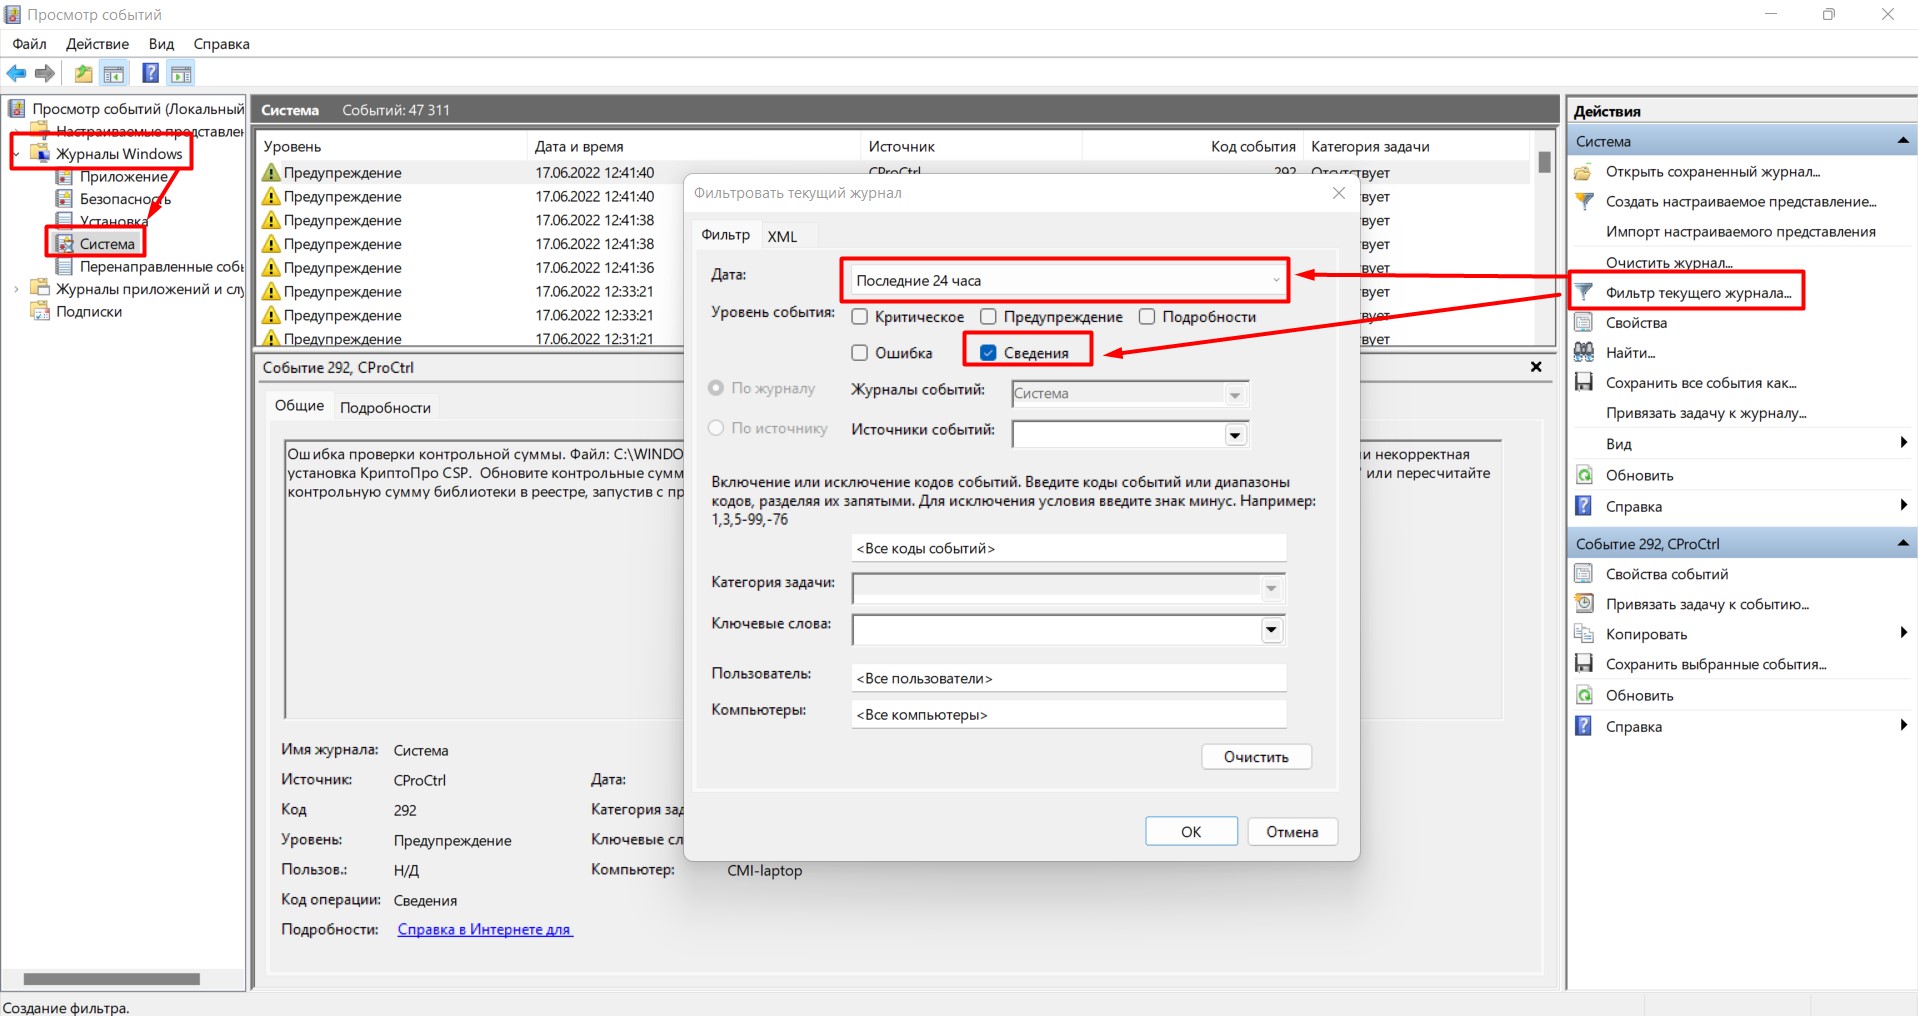Viewport: 1918px width, 1016px height.
Task: Click the Безопасность log icon in the tree
Action: coord(64,199)
